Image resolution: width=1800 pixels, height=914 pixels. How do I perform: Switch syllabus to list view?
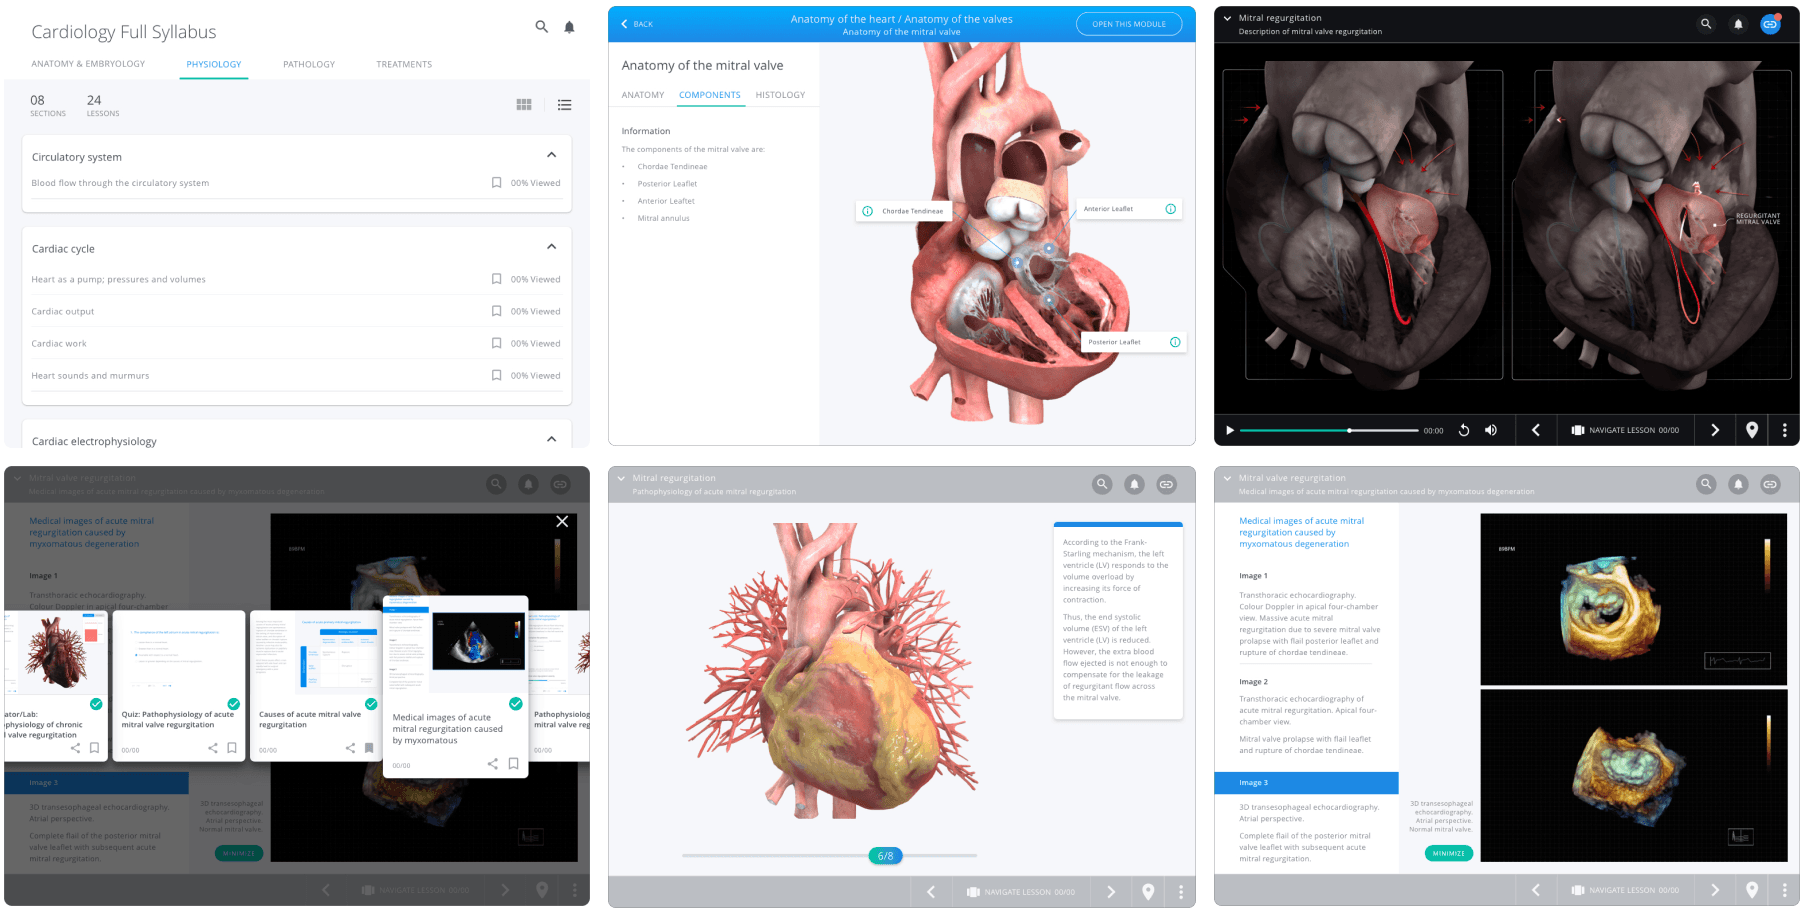[564, 104]
